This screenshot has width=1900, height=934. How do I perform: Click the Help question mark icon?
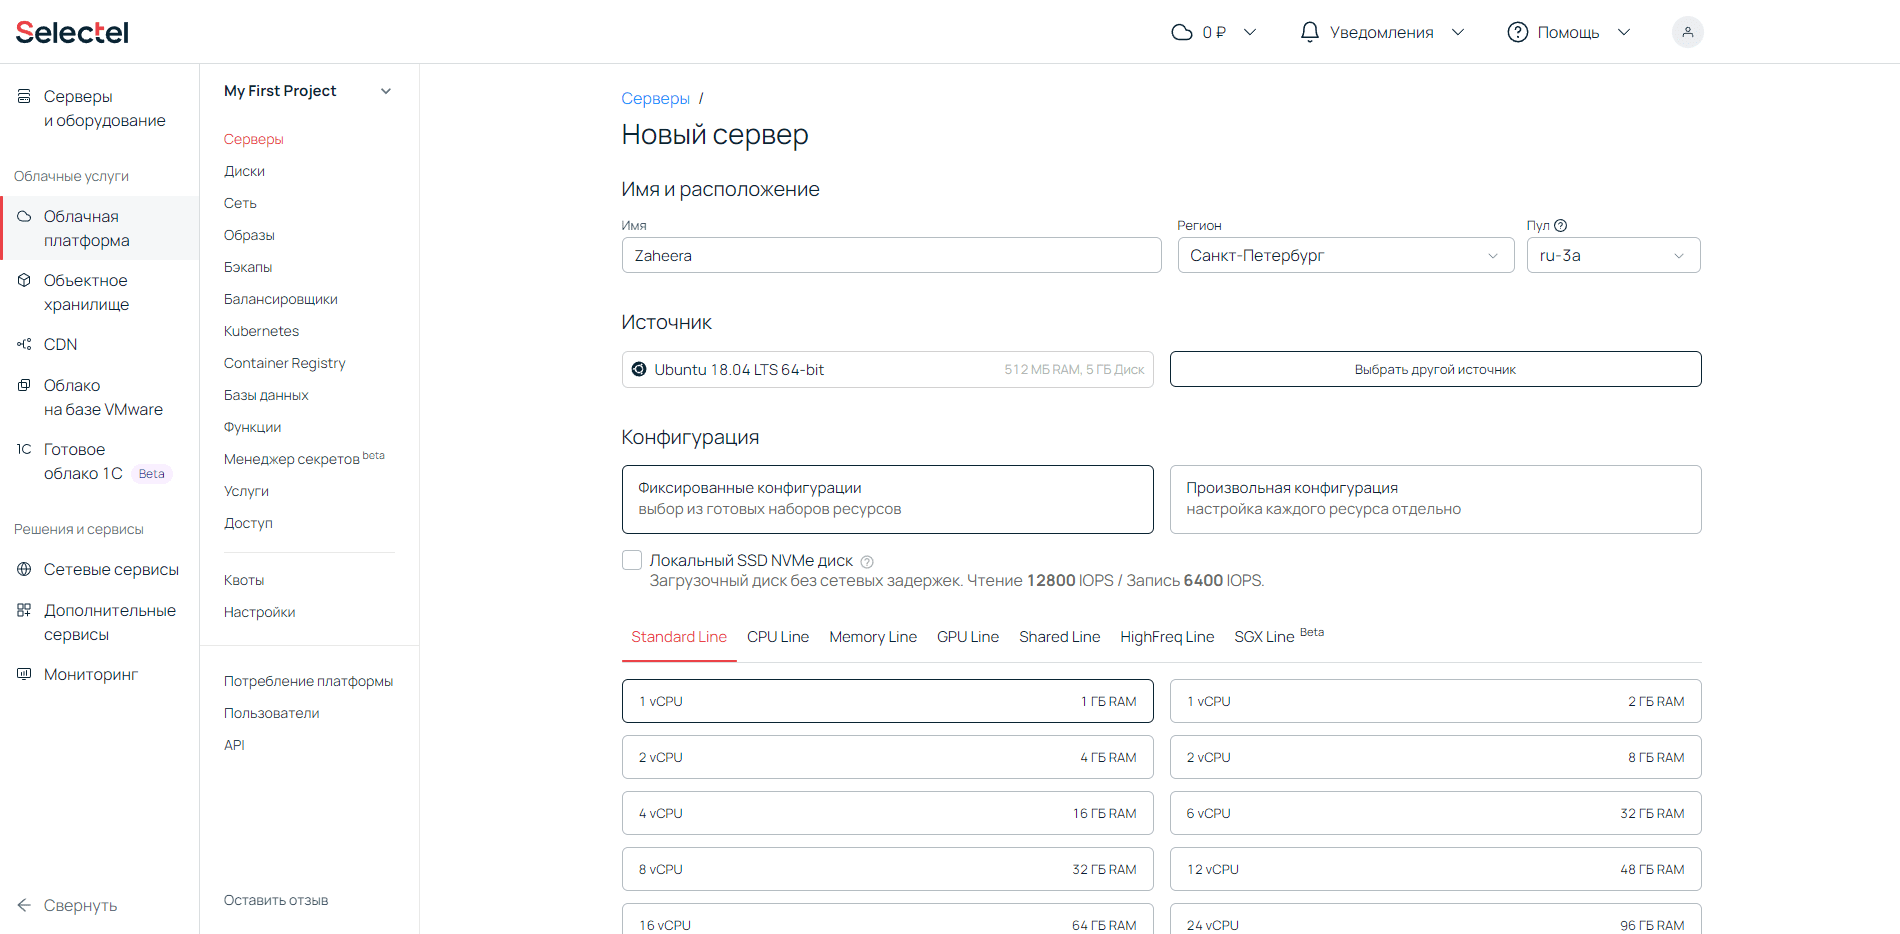tap(1517, 32)
